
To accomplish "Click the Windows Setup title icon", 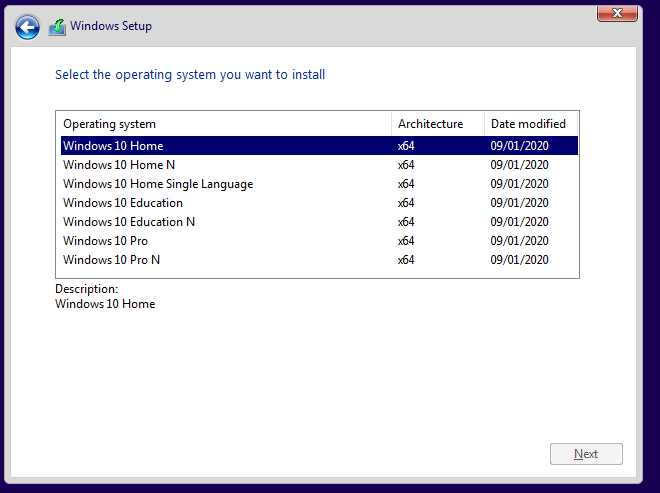I will click(57, 27).
